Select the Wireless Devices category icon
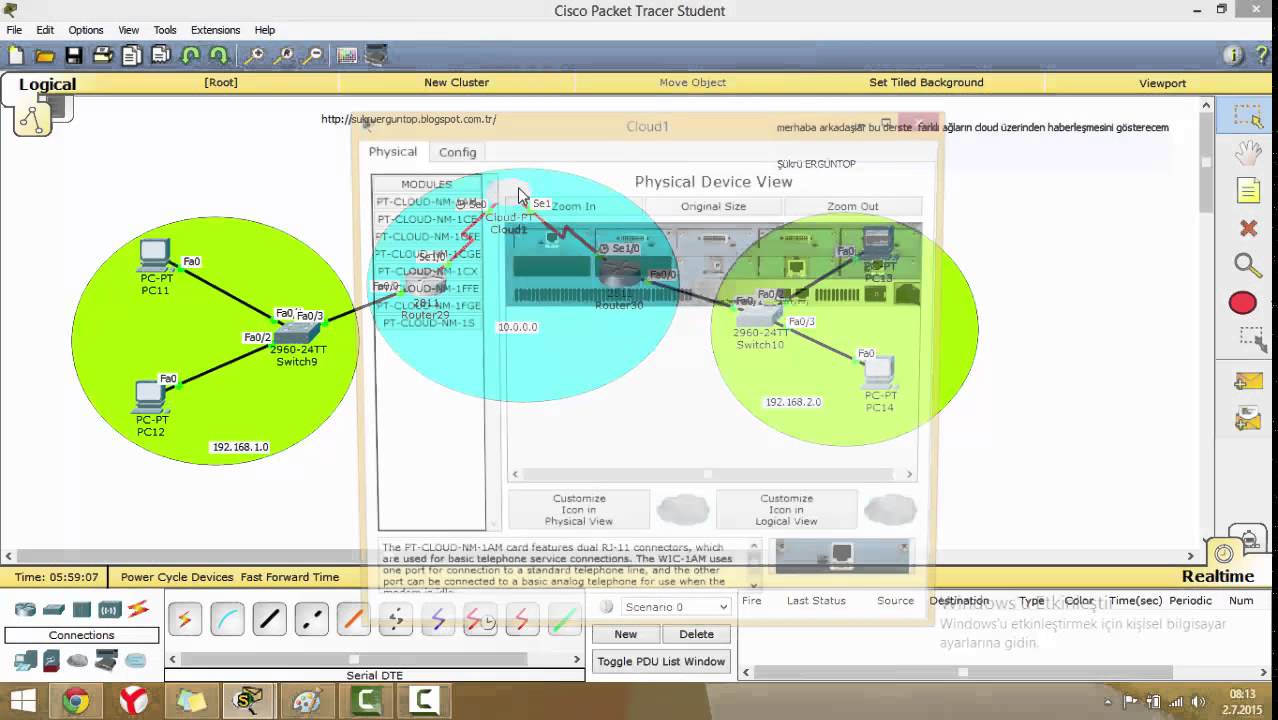1278x720 pixels. point(109,609)
